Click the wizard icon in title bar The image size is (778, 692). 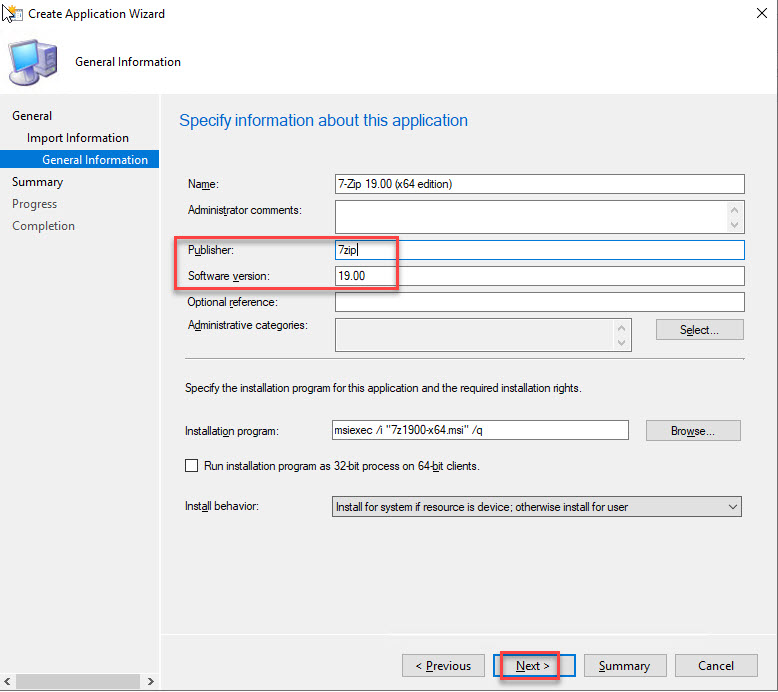[12, 14]
